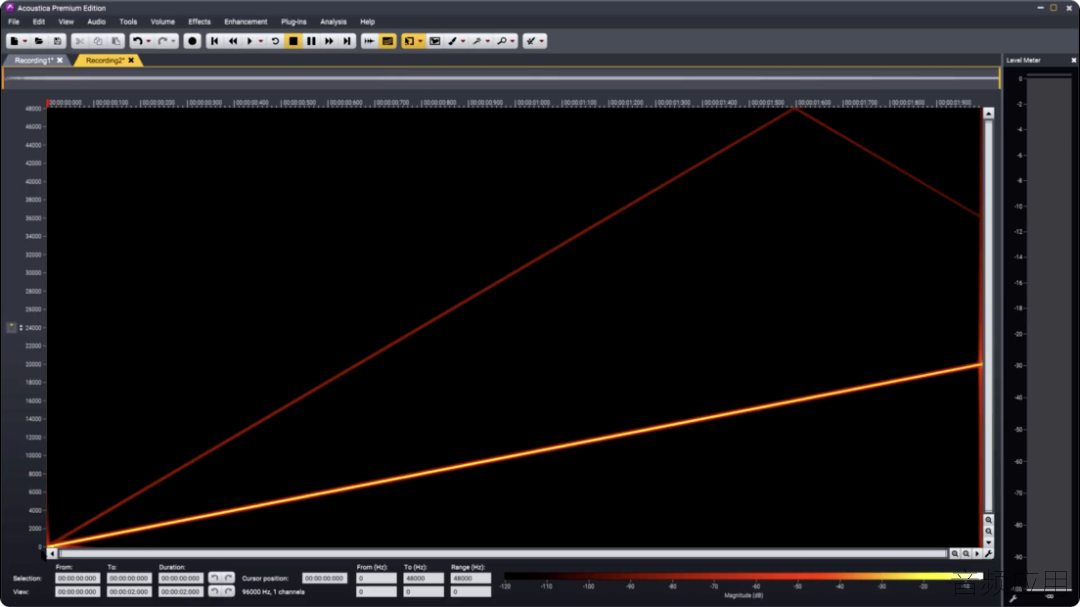Viewport: 1080px width, 607px height.
Task: Open Level Meter settings wrench icon
Action: pos(1013,599)
